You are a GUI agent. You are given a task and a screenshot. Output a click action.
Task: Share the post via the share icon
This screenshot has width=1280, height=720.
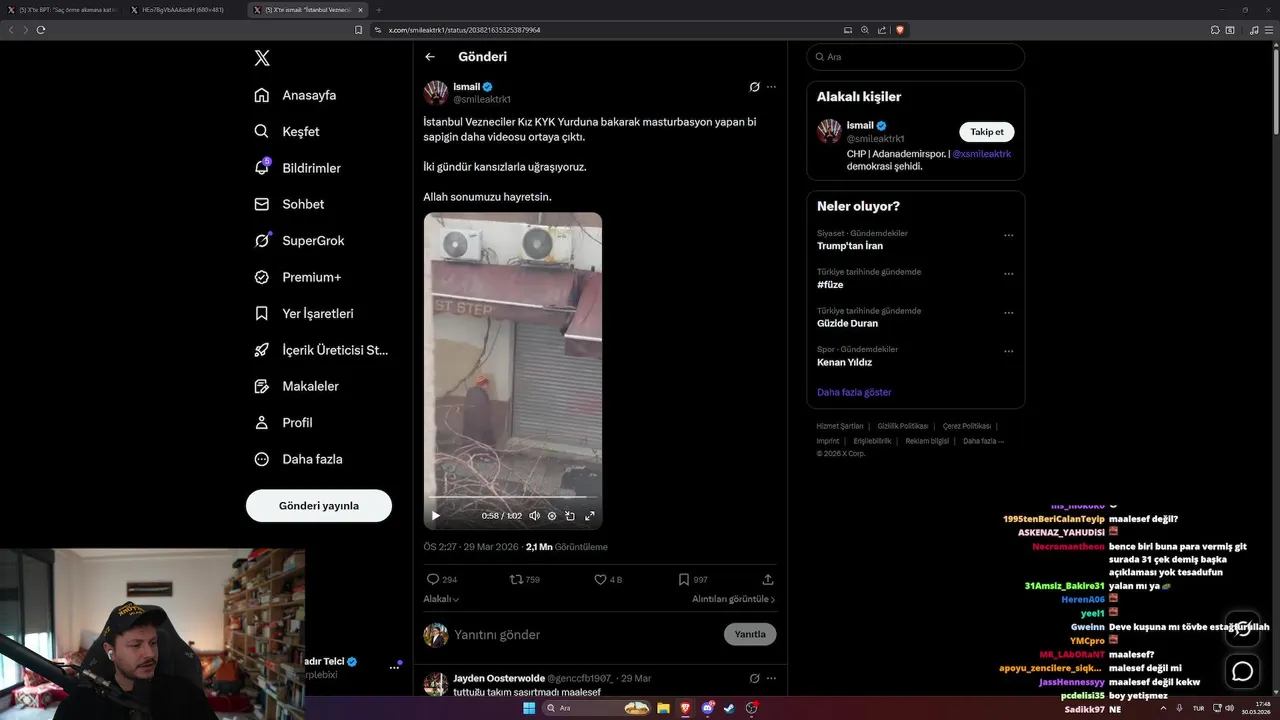point(768,579)
